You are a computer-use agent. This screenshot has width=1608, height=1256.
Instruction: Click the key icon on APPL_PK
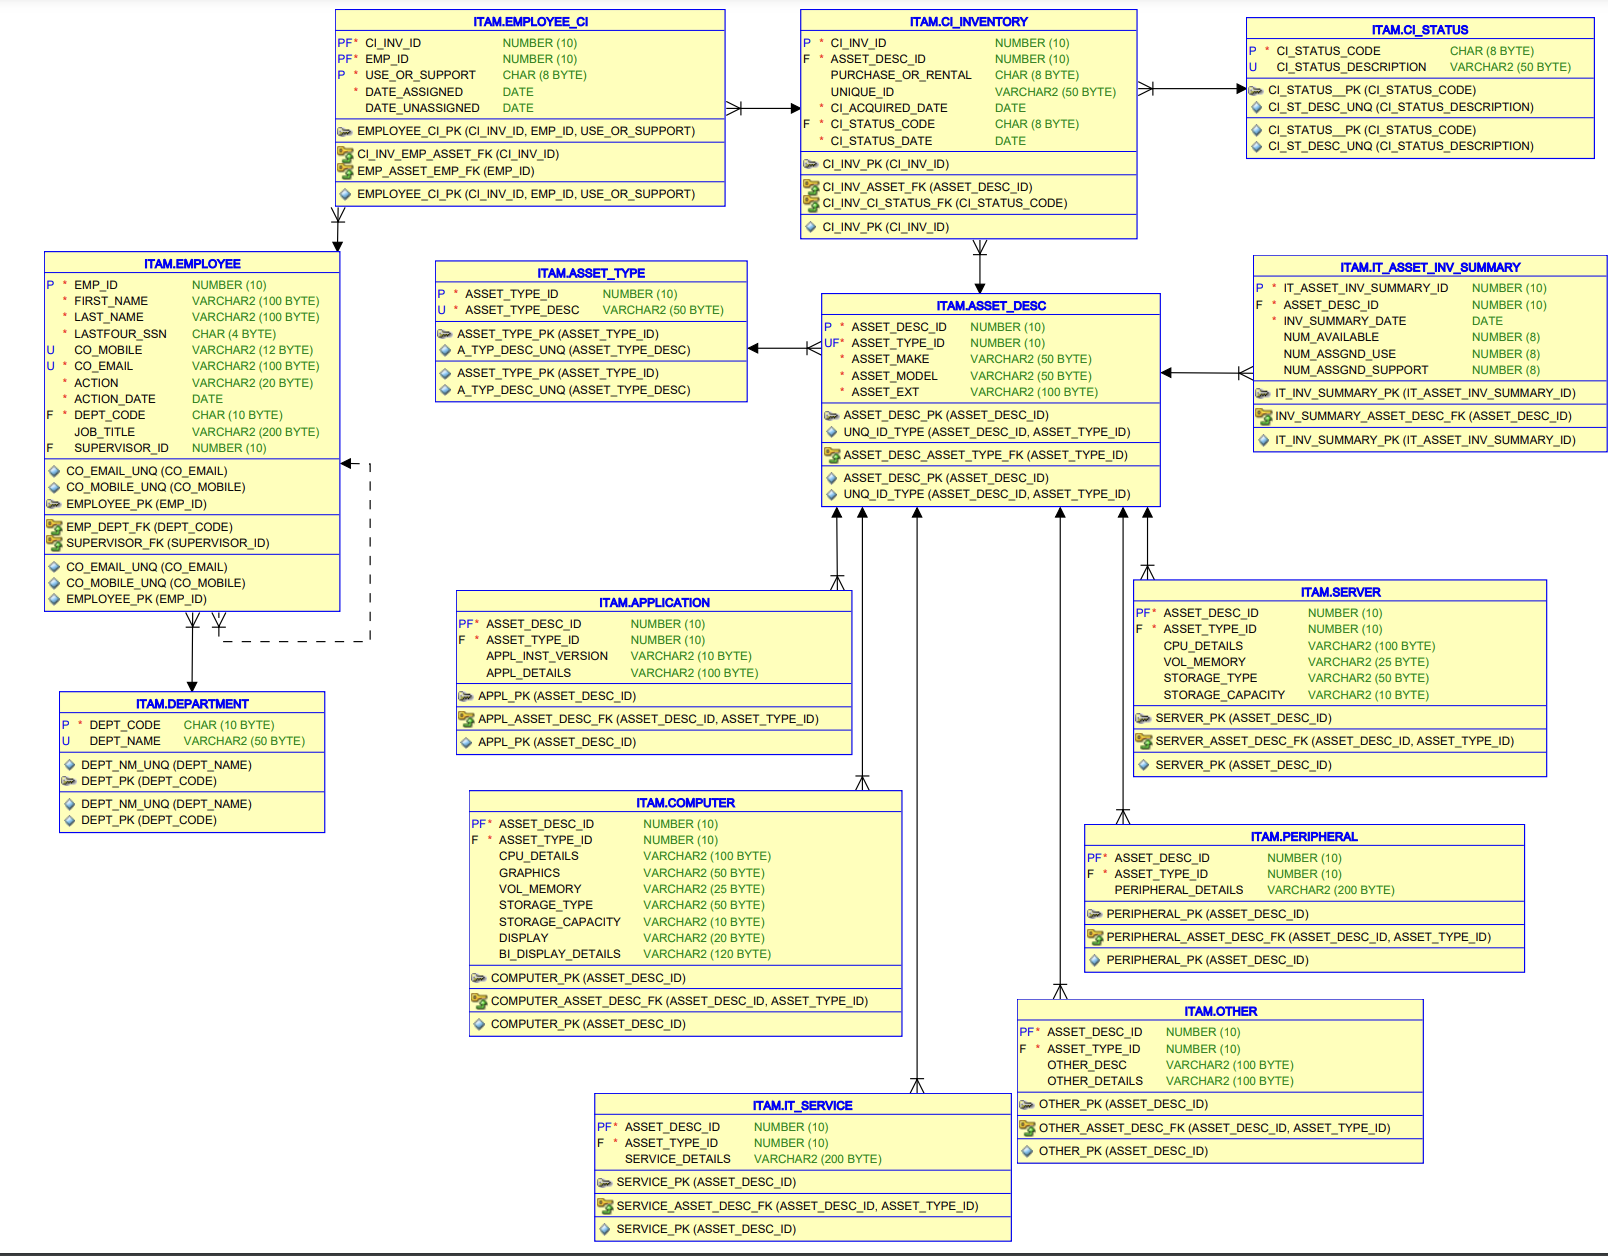point(466,695)
